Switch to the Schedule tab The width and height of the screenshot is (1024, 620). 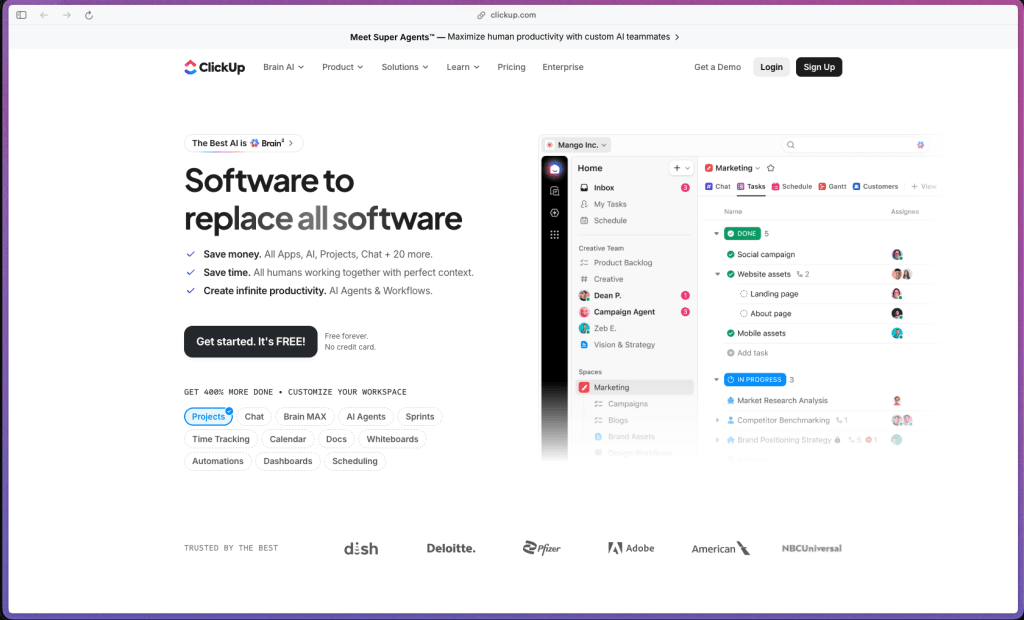click(792, 187)
